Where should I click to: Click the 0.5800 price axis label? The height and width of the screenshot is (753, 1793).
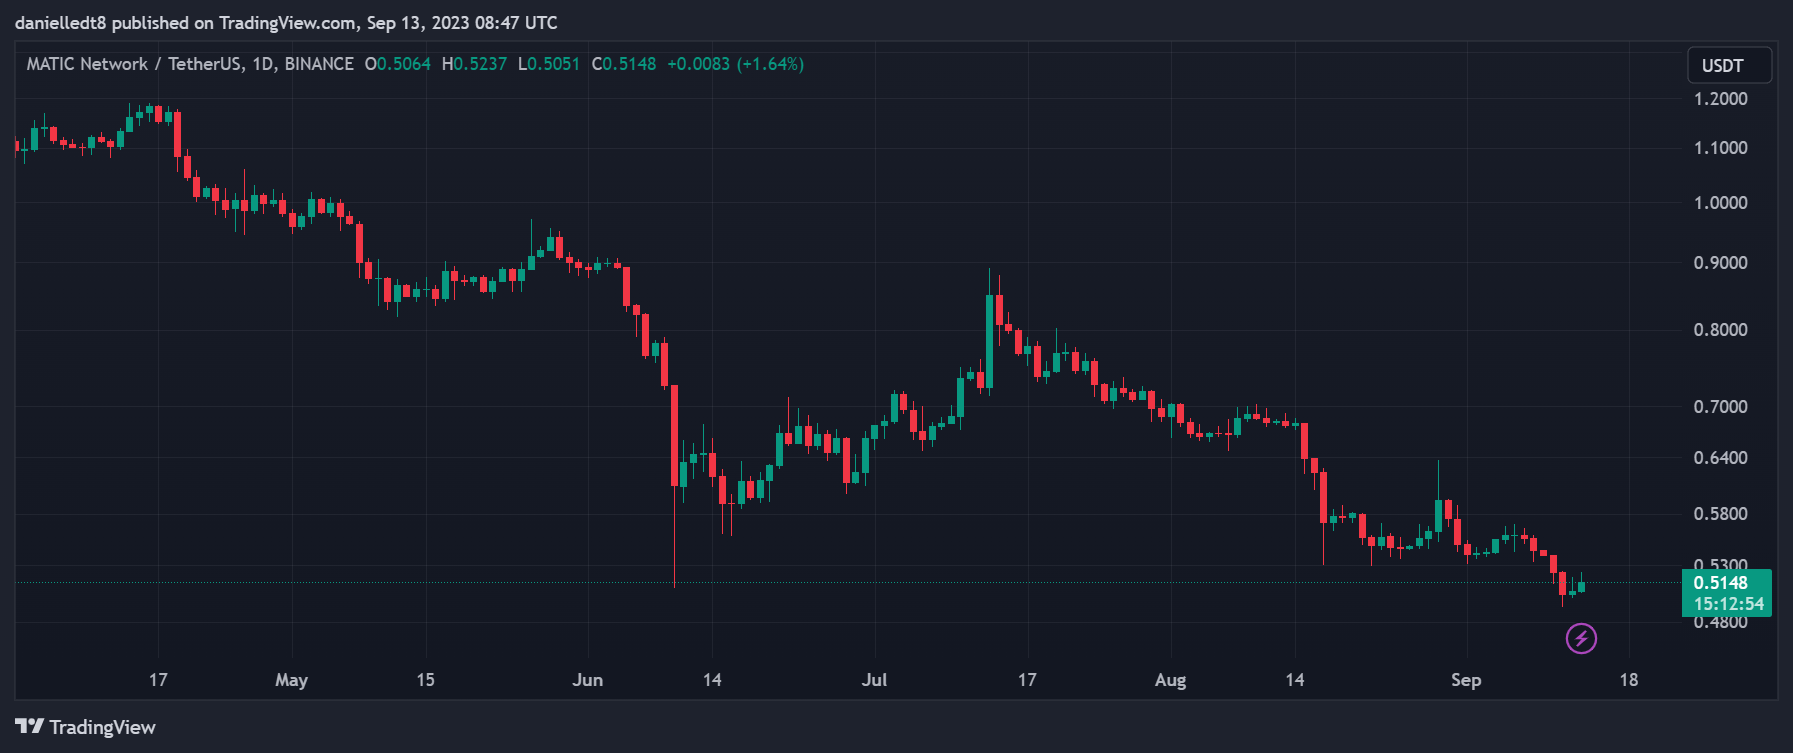coord(1721,514)
